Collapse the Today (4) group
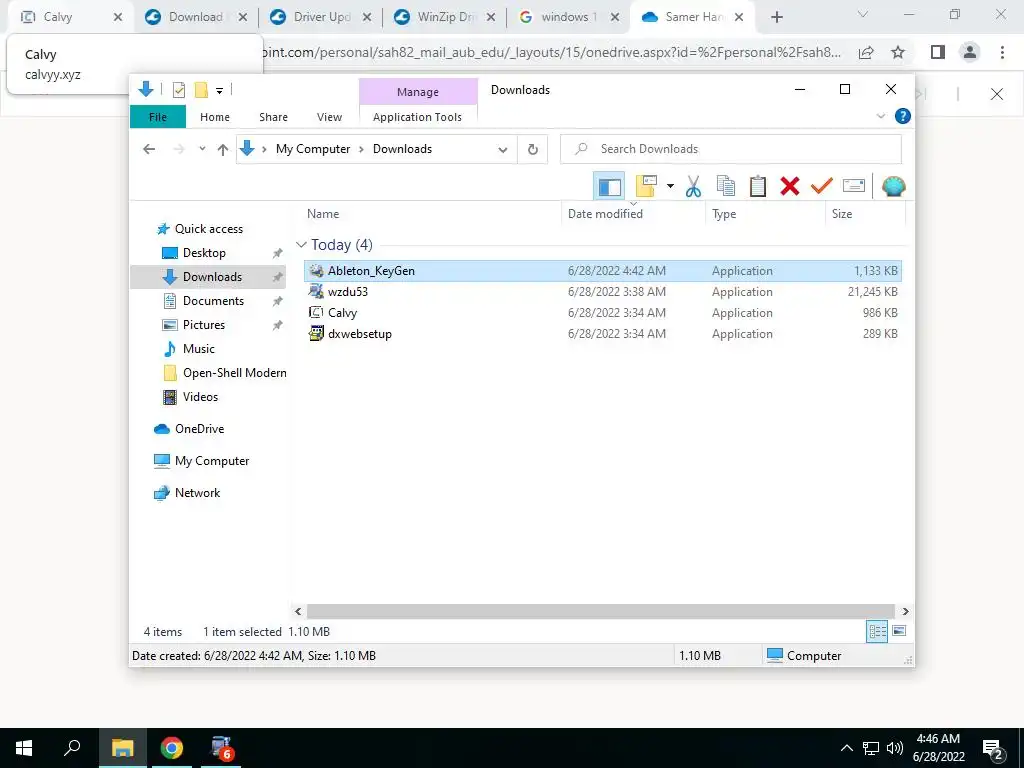This screenshot has width=1024, height=768. [x=301, y=245]
